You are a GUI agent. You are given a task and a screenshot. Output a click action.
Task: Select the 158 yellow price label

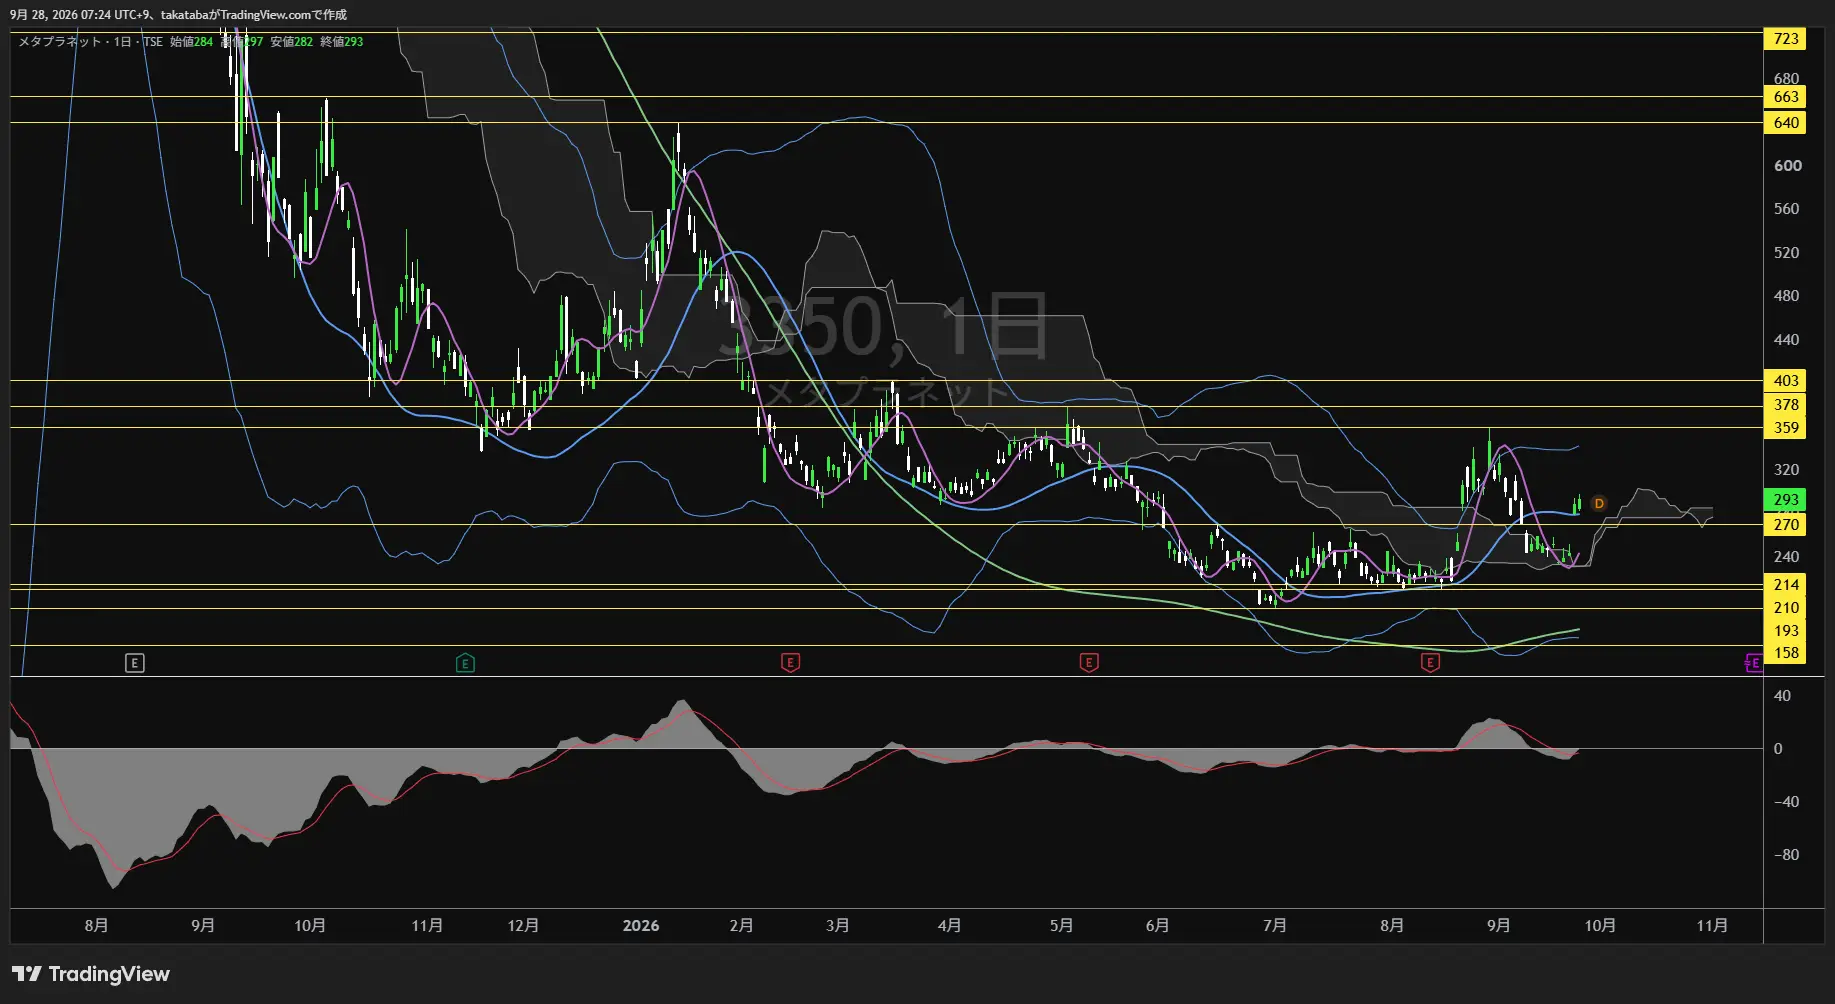pos(1786,652)
